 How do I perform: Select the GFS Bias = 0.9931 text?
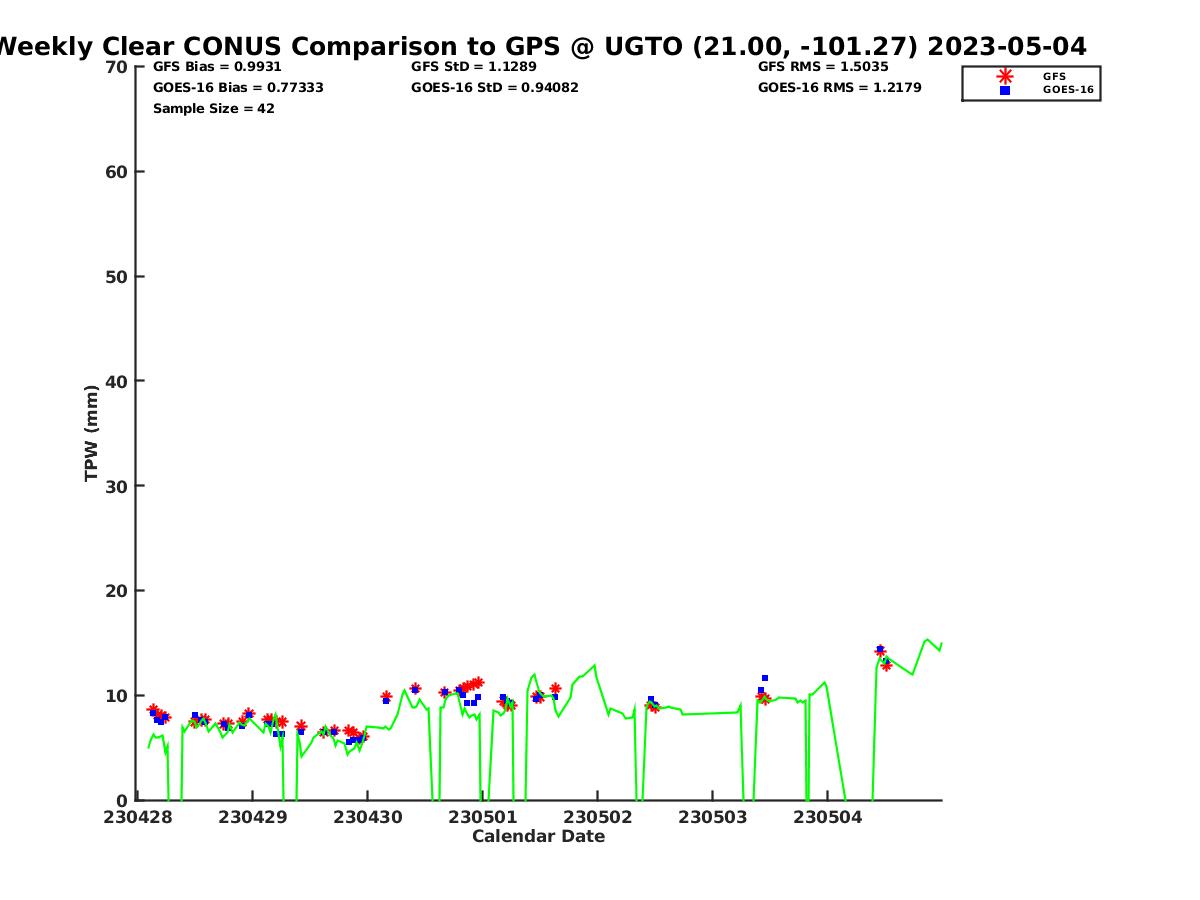tap(217, 67)
